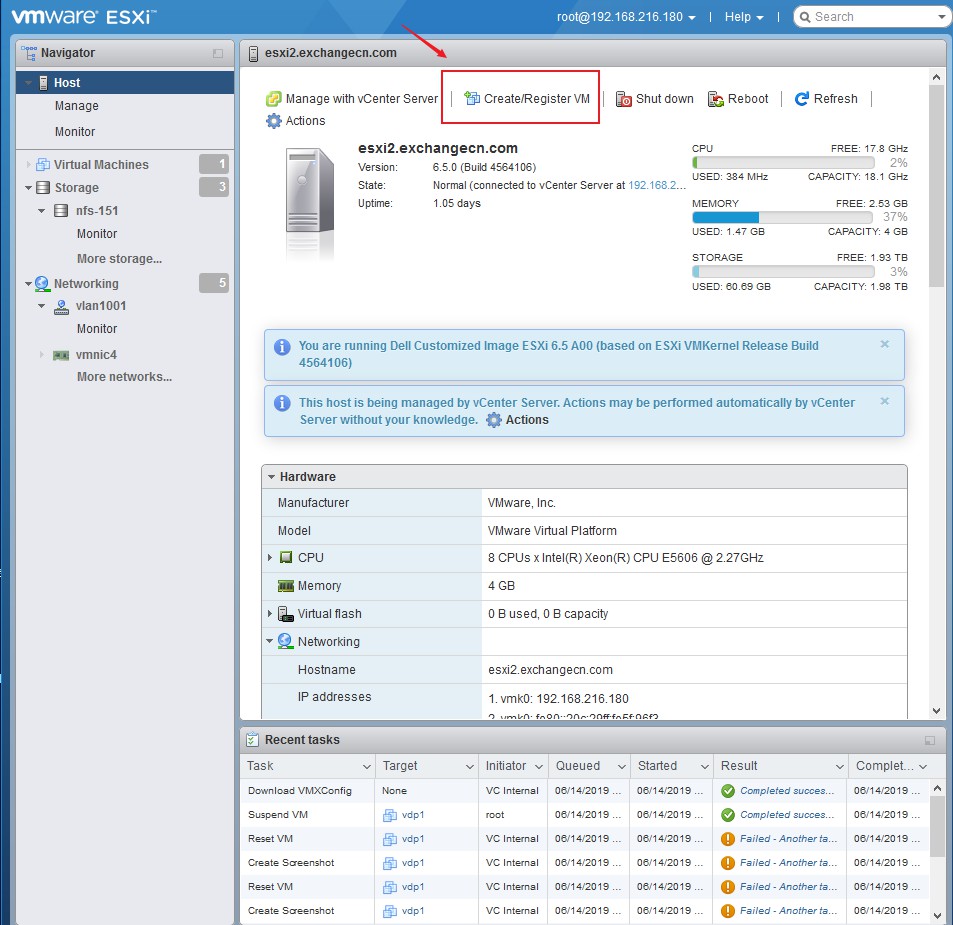Click the Create/Register VM button
Screen dimensions: 953x925
(x=527, y=98)
